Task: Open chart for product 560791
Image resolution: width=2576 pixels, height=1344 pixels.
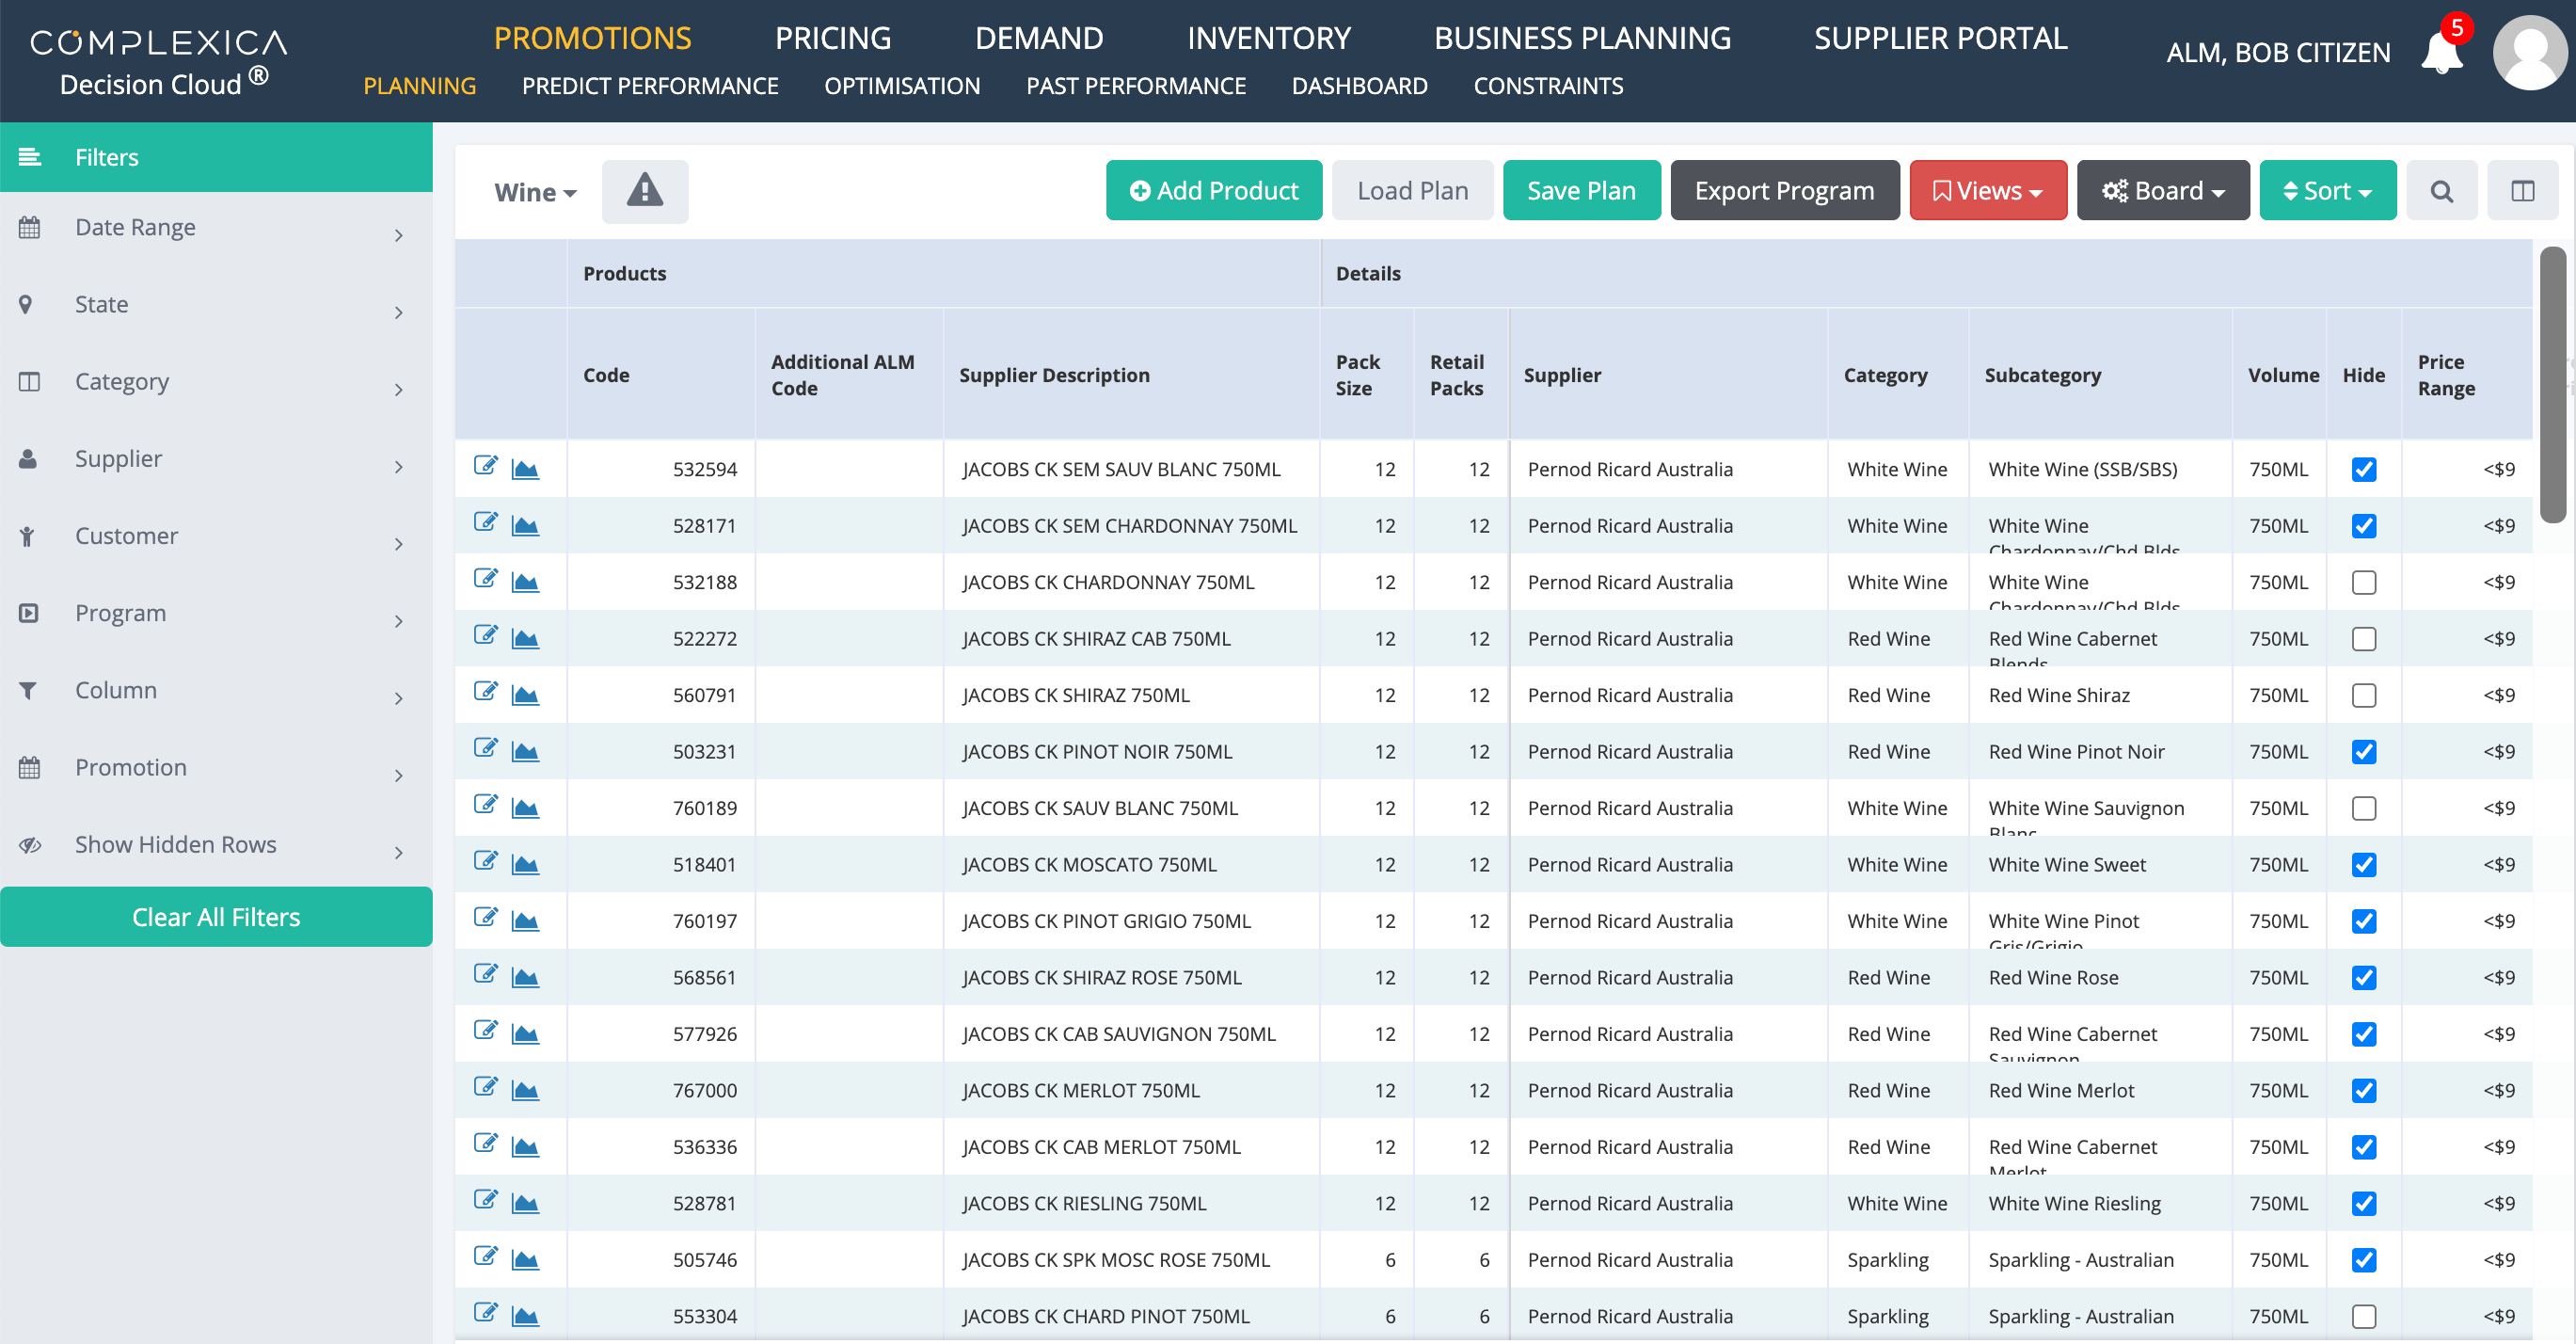Action: tap(525, 694)
